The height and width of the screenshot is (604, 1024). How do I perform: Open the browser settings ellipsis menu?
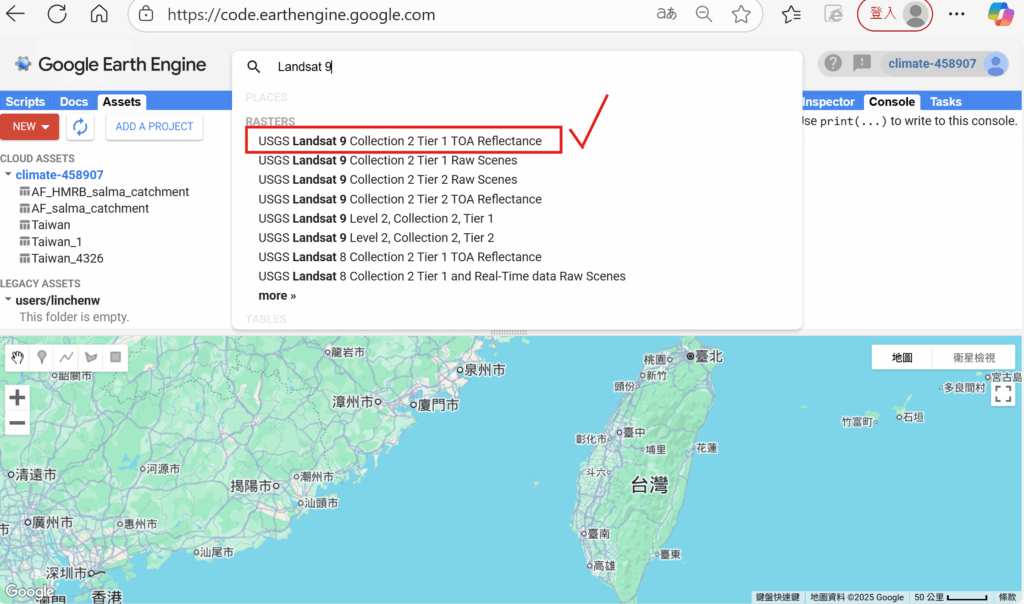(957, 14)
